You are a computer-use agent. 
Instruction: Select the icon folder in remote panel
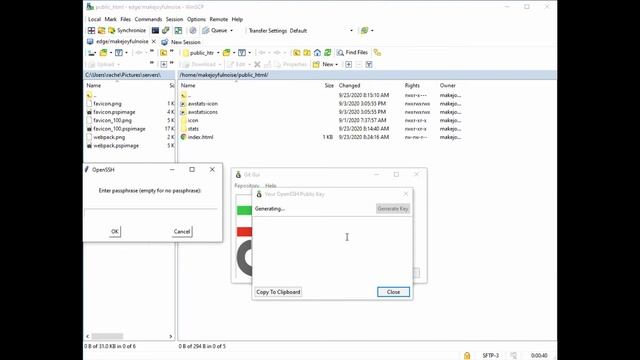point(193,120)
